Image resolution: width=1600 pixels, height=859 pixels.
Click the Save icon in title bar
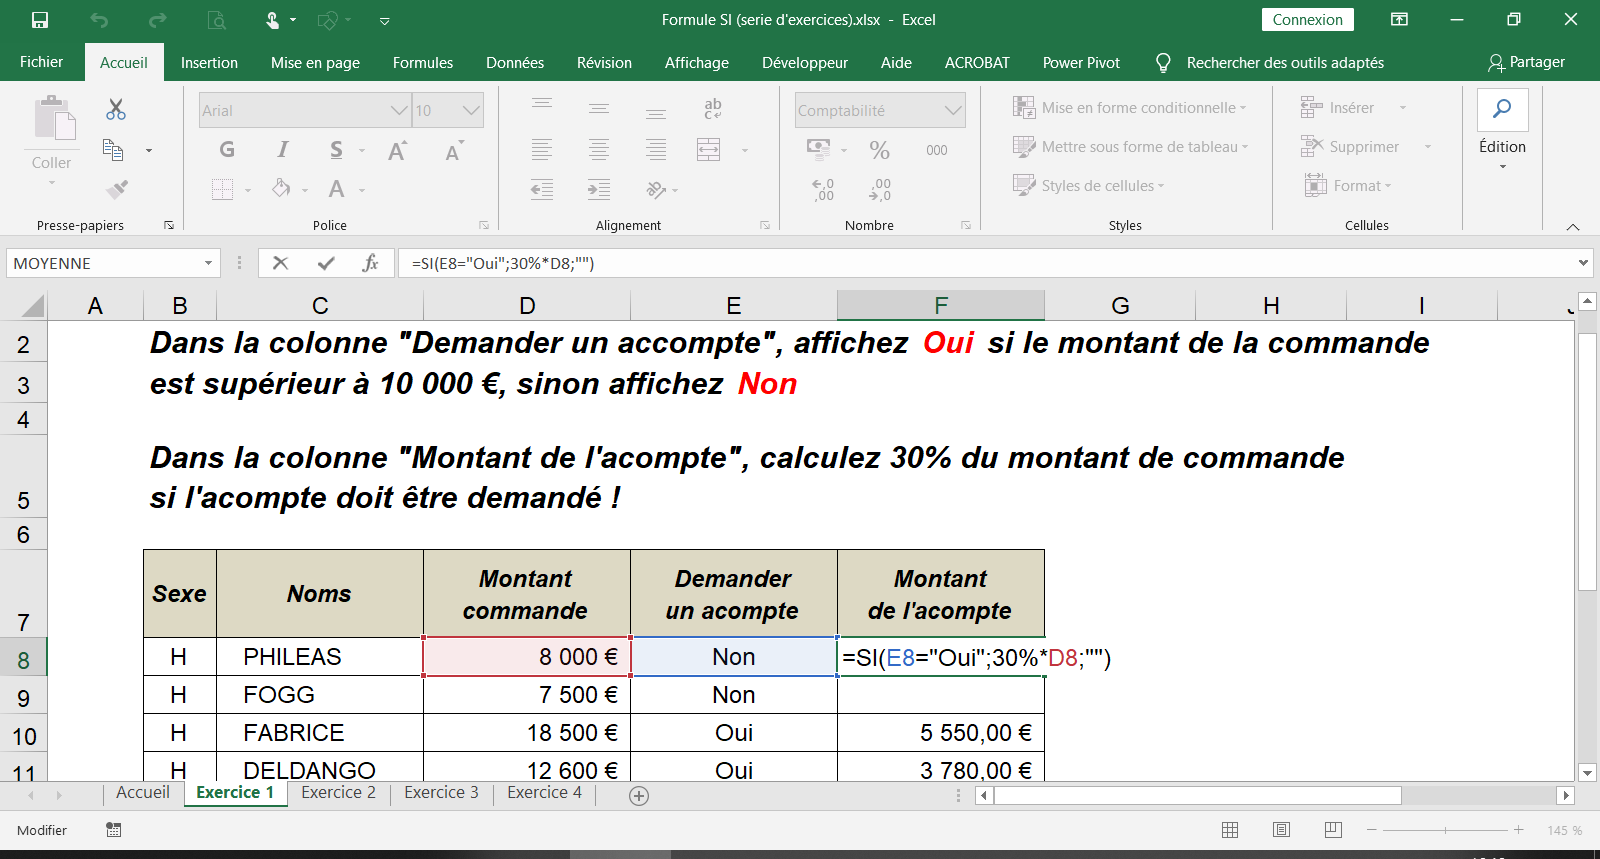click(40, 20)
